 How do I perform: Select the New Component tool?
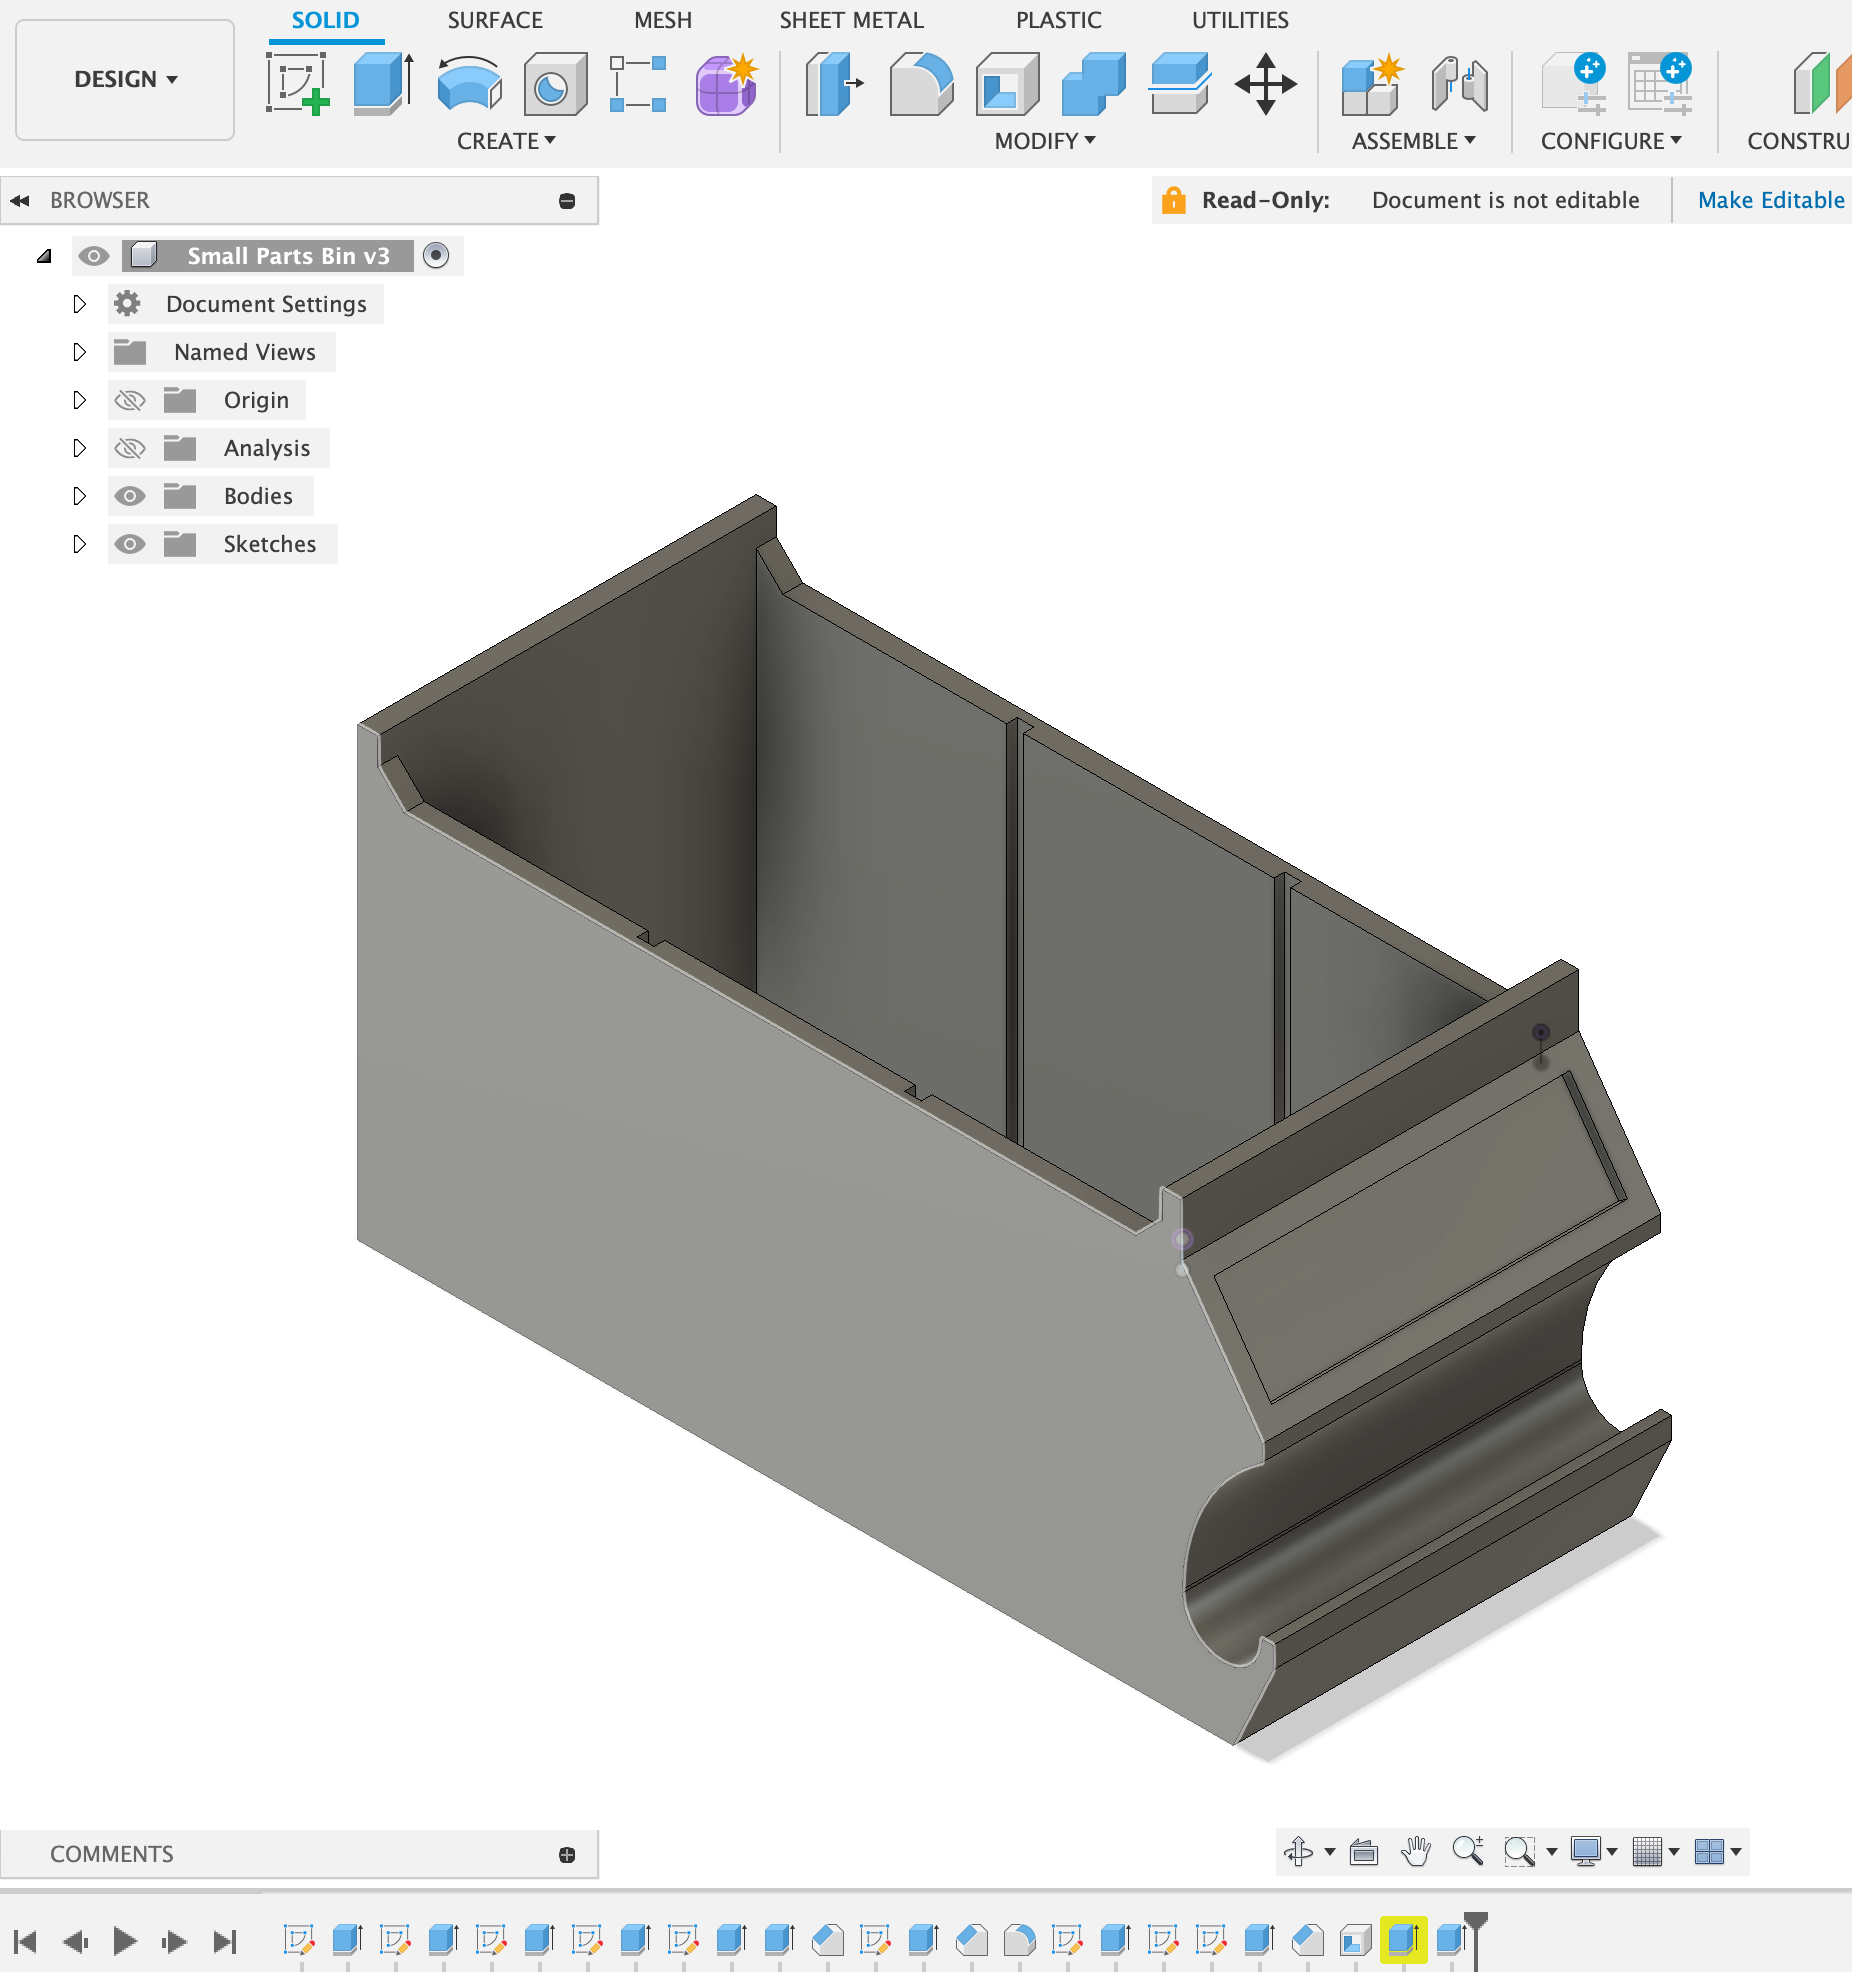click(x=1373, y=84)
